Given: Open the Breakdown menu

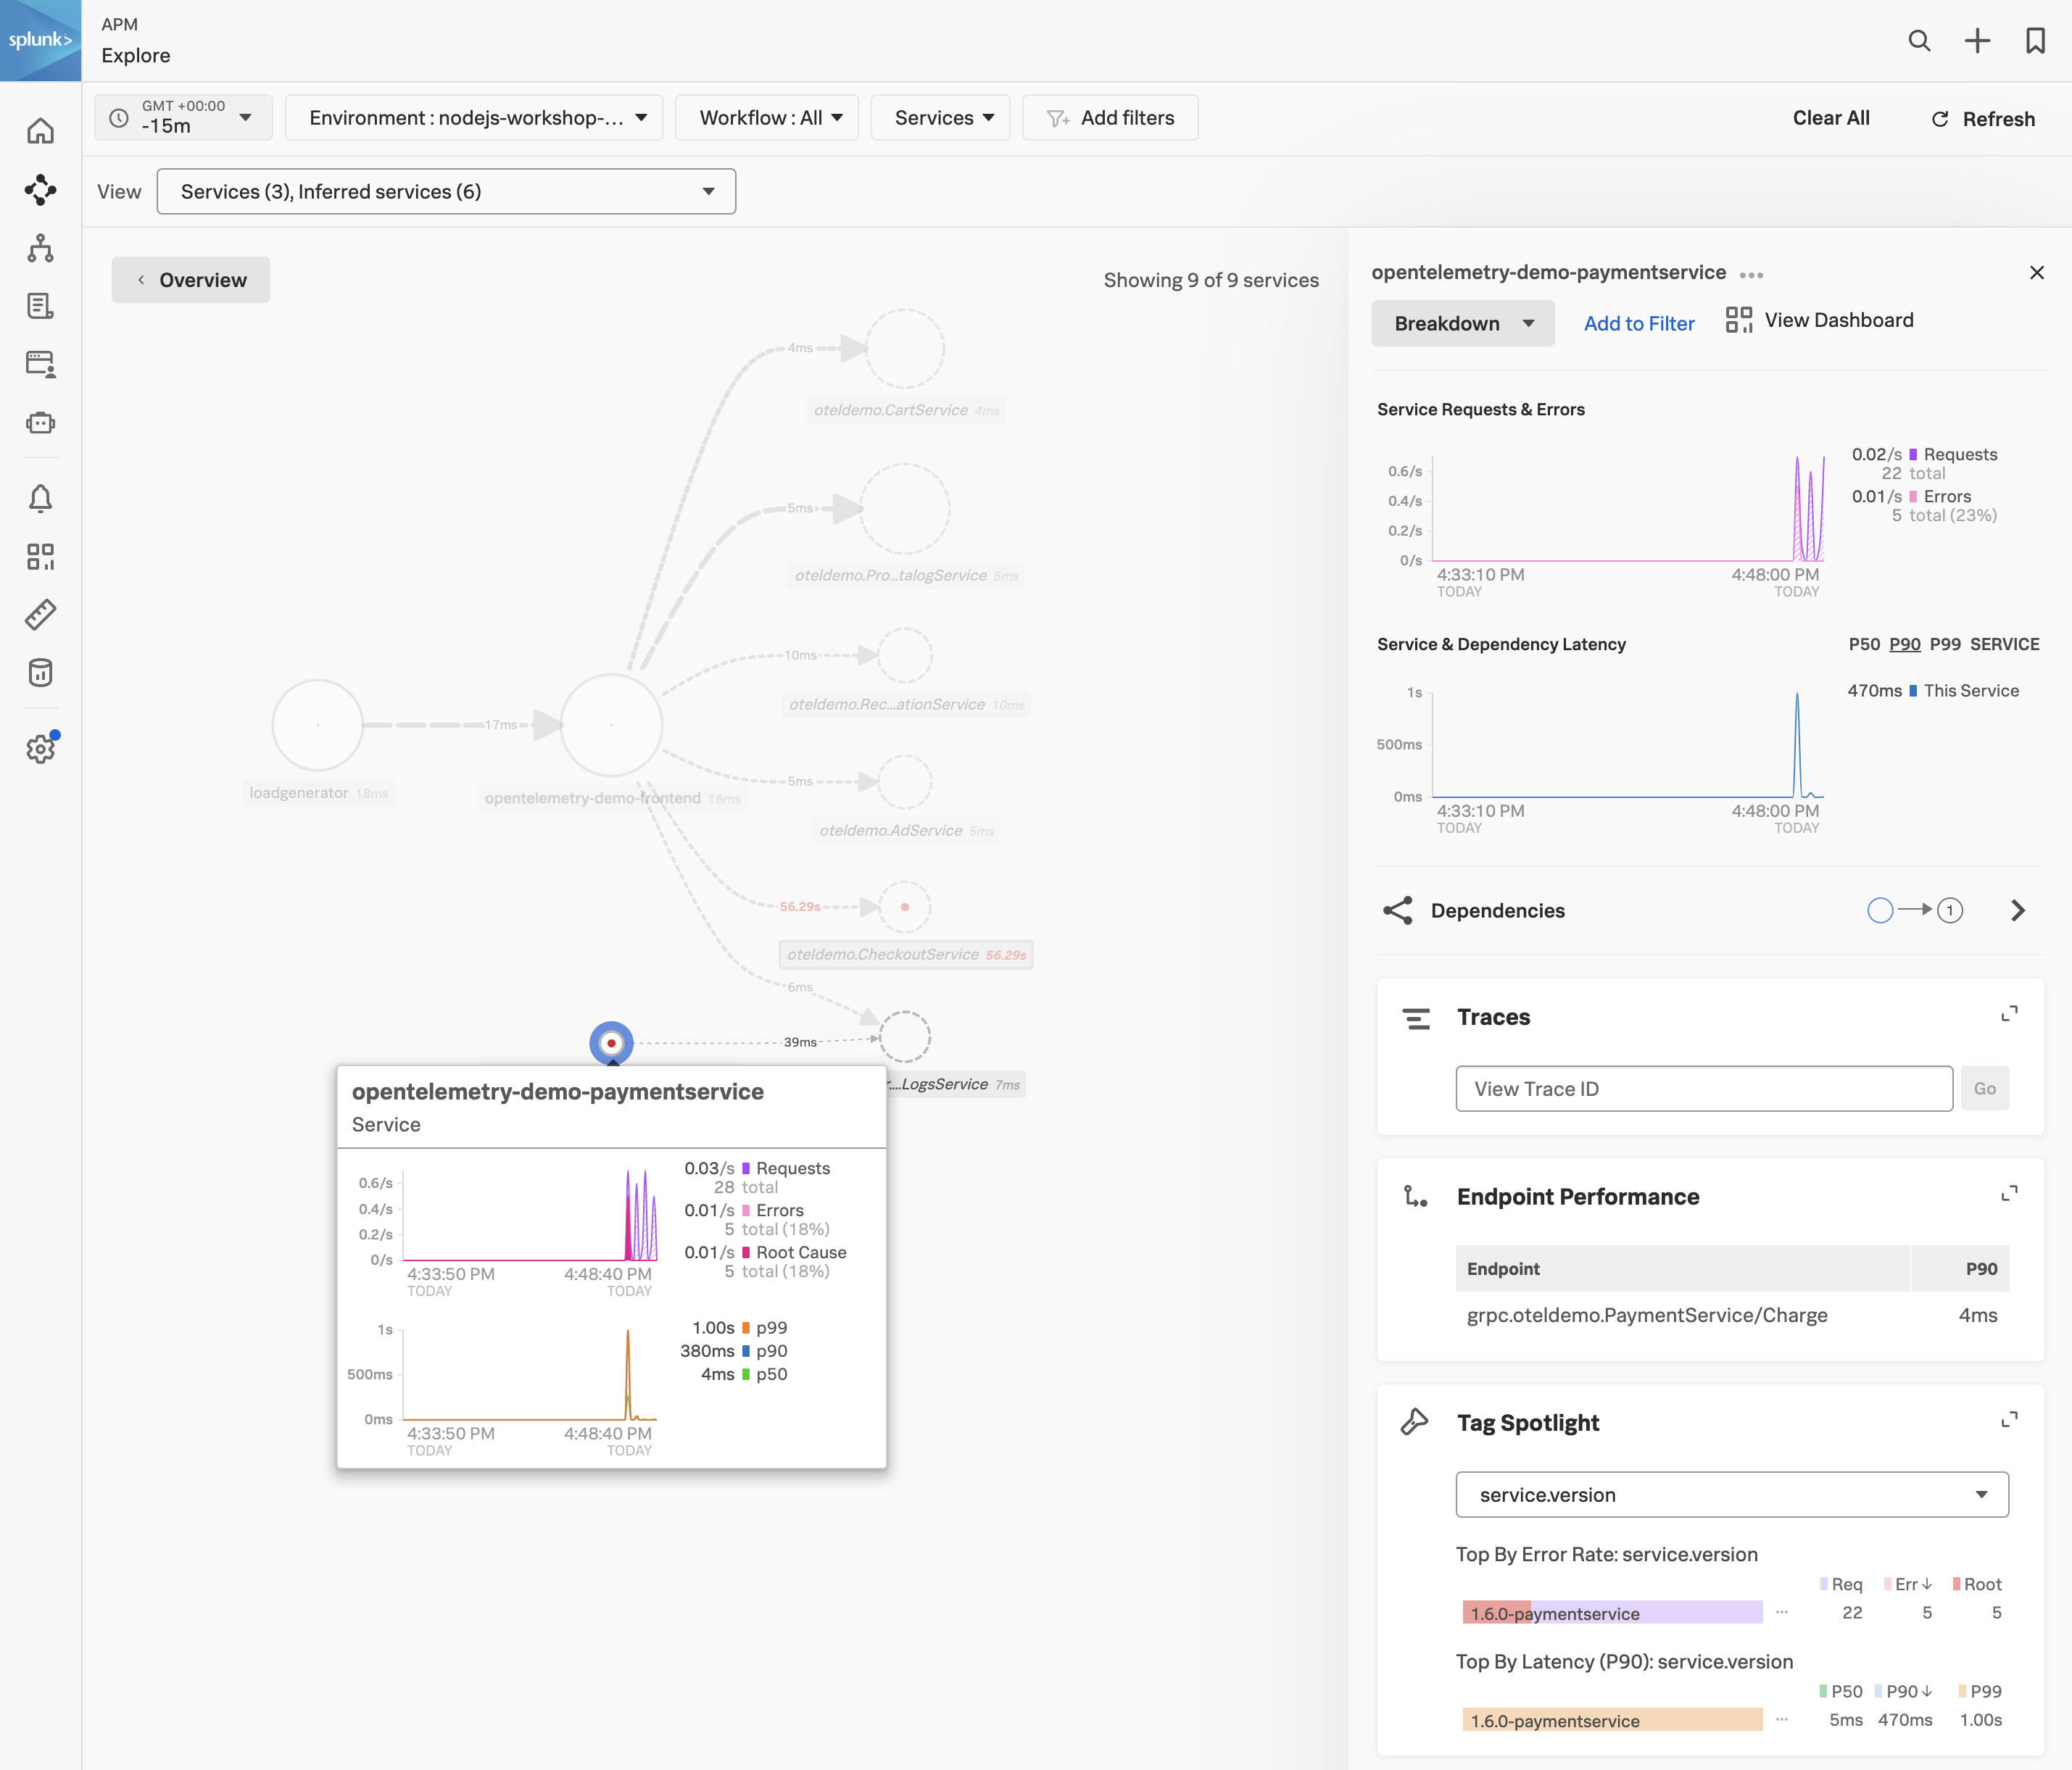Looking at the screenshot, I should pyautogui.click(x=1462, y=323).
